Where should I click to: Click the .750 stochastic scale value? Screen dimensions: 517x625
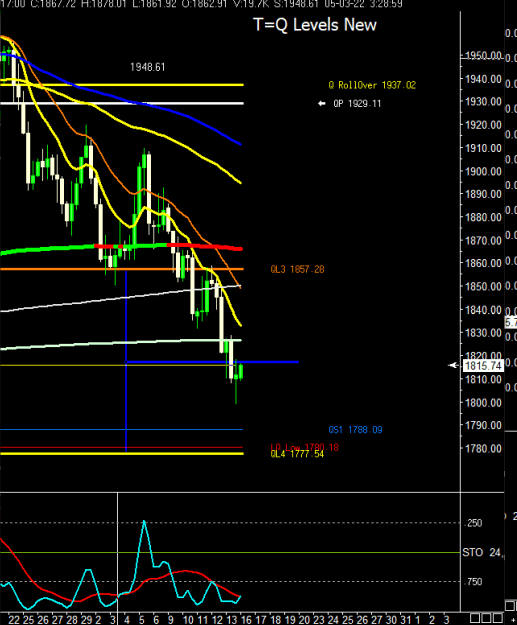(474, 582)
